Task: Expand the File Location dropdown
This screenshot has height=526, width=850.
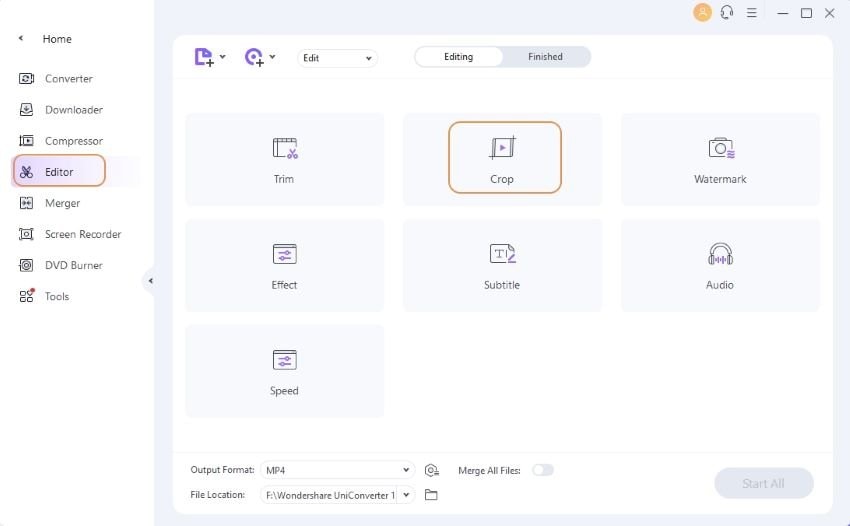Action: pyautogui.click(x=407, y=495)
